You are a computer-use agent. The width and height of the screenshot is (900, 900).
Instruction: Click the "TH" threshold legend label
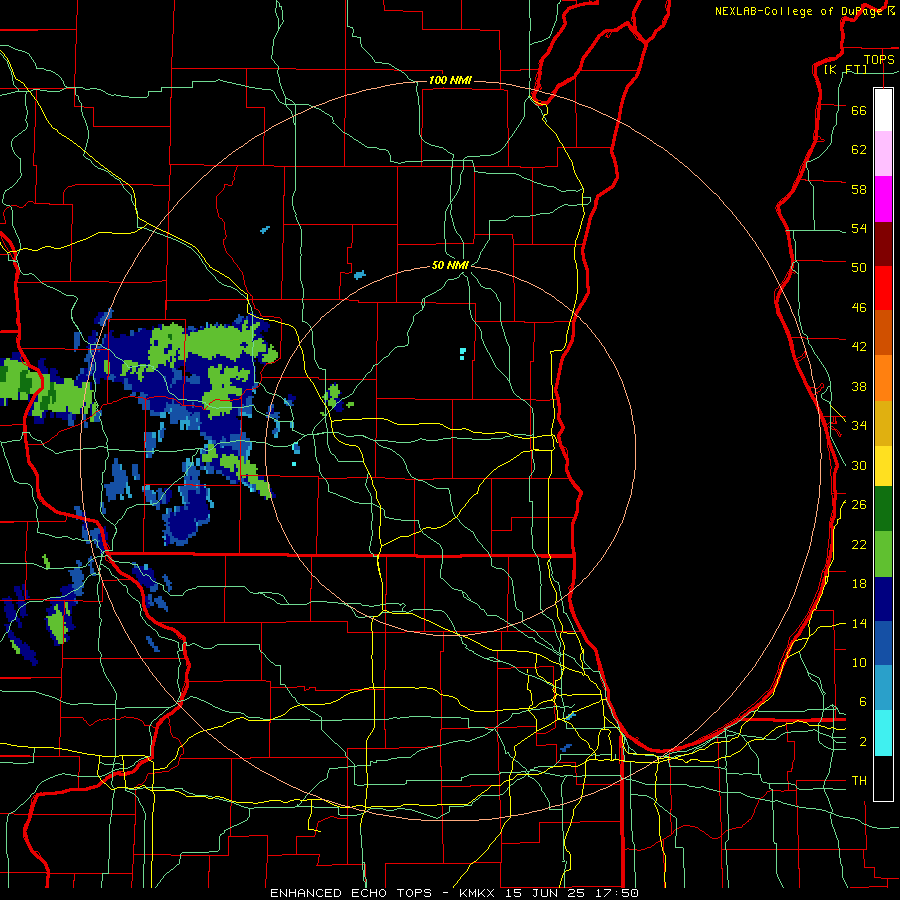859,781
